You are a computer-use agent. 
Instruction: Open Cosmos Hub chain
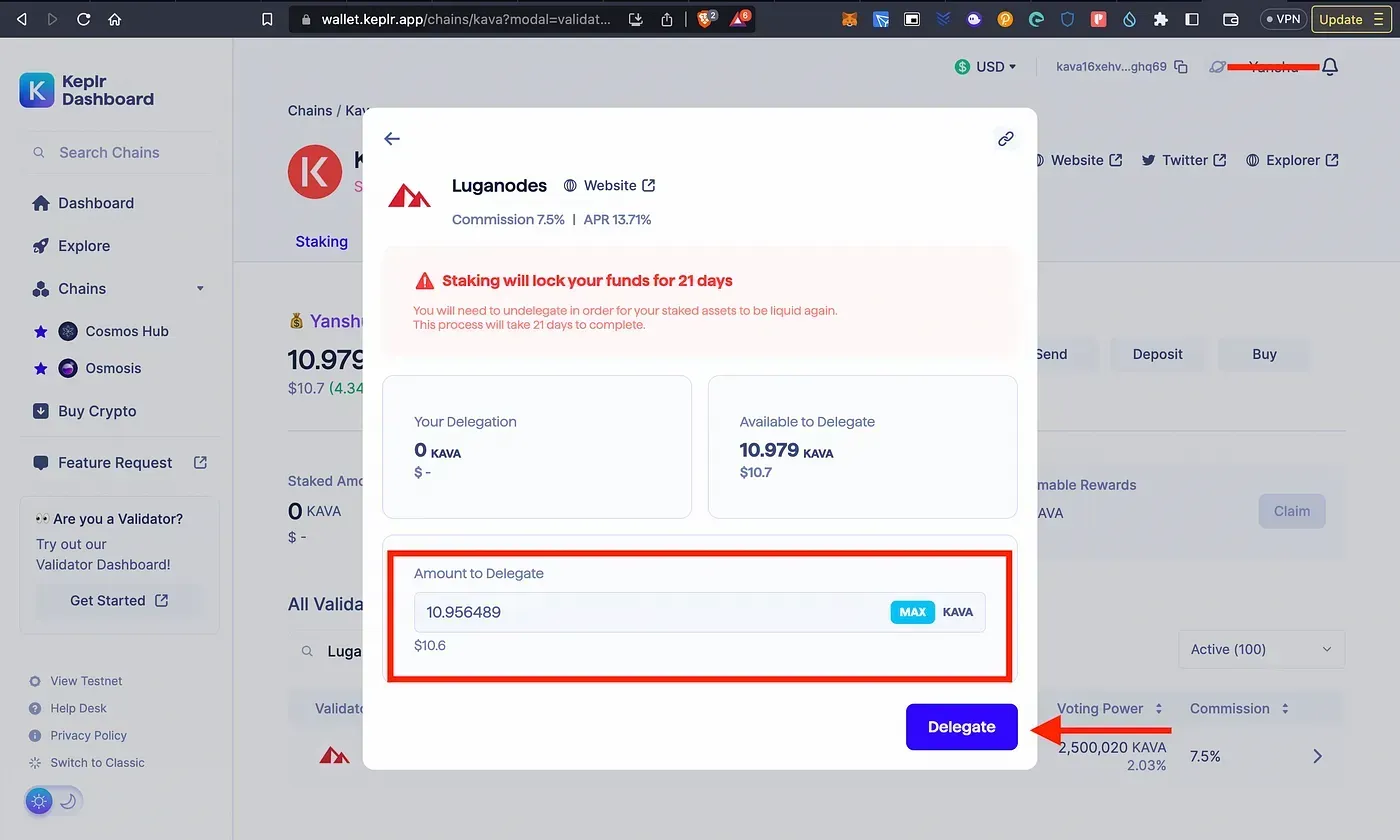[113, 331]
